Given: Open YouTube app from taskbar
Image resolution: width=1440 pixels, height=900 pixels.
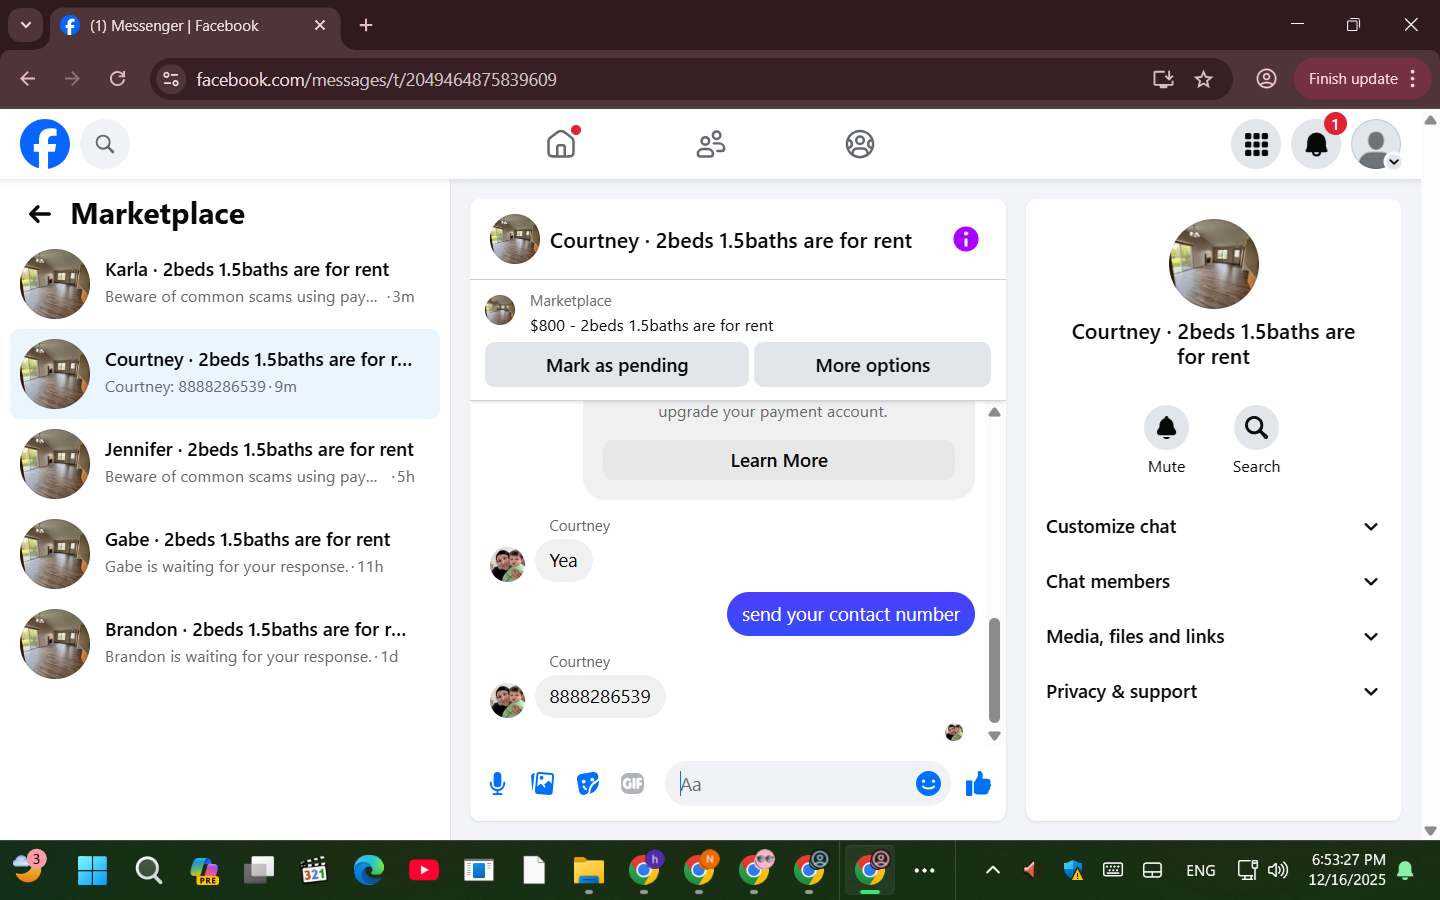Looking at the screenshot, I should [424, 870].
